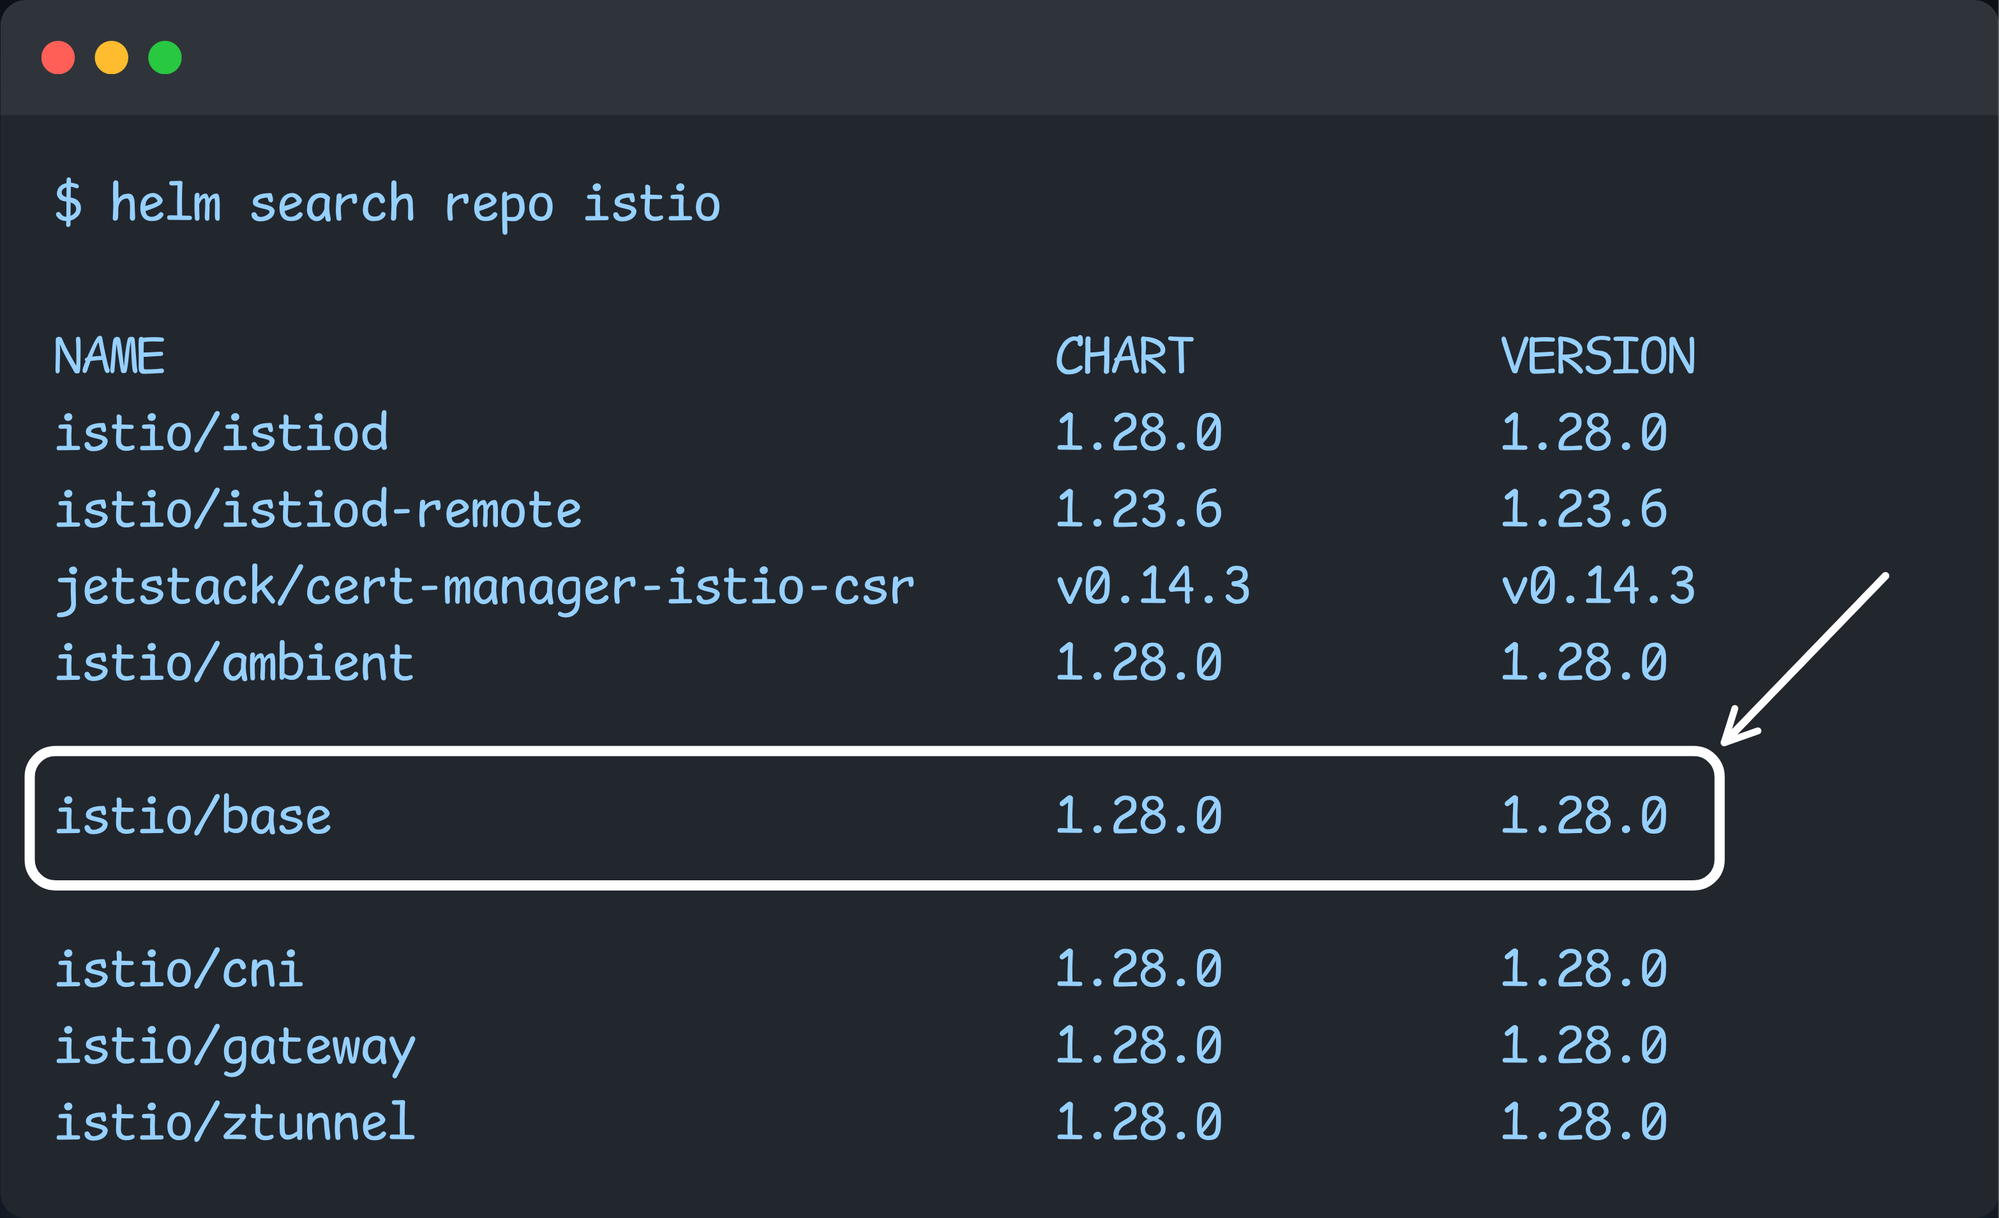Click the istio/gateway chart name
The height and width of the screenshot is (1218, 2000).
point(234,1046)
